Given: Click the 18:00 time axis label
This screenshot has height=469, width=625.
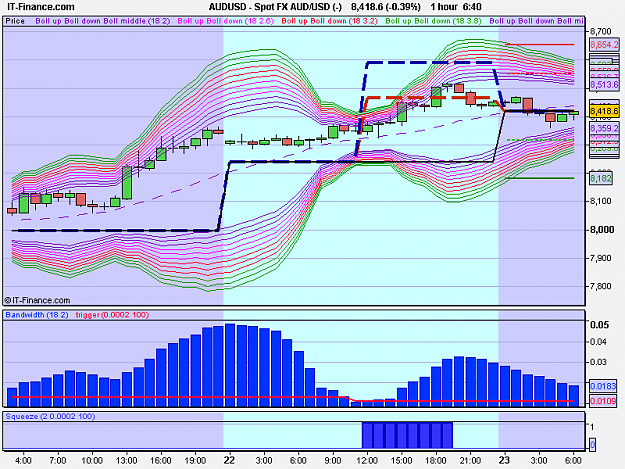Looking at the screenshot, I should 436,461.
